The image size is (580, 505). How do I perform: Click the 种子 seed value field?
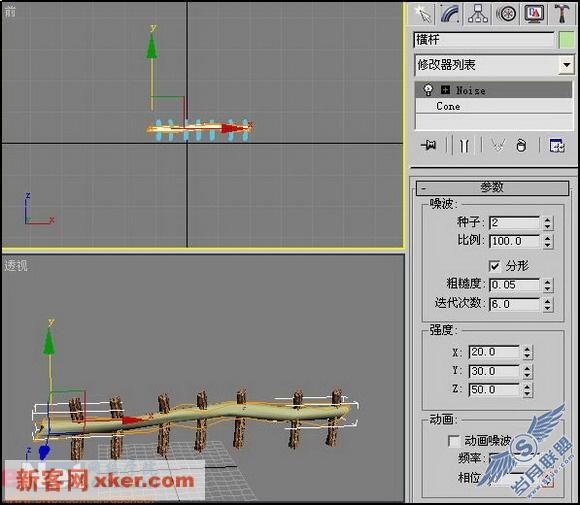(x=514, y=223)
